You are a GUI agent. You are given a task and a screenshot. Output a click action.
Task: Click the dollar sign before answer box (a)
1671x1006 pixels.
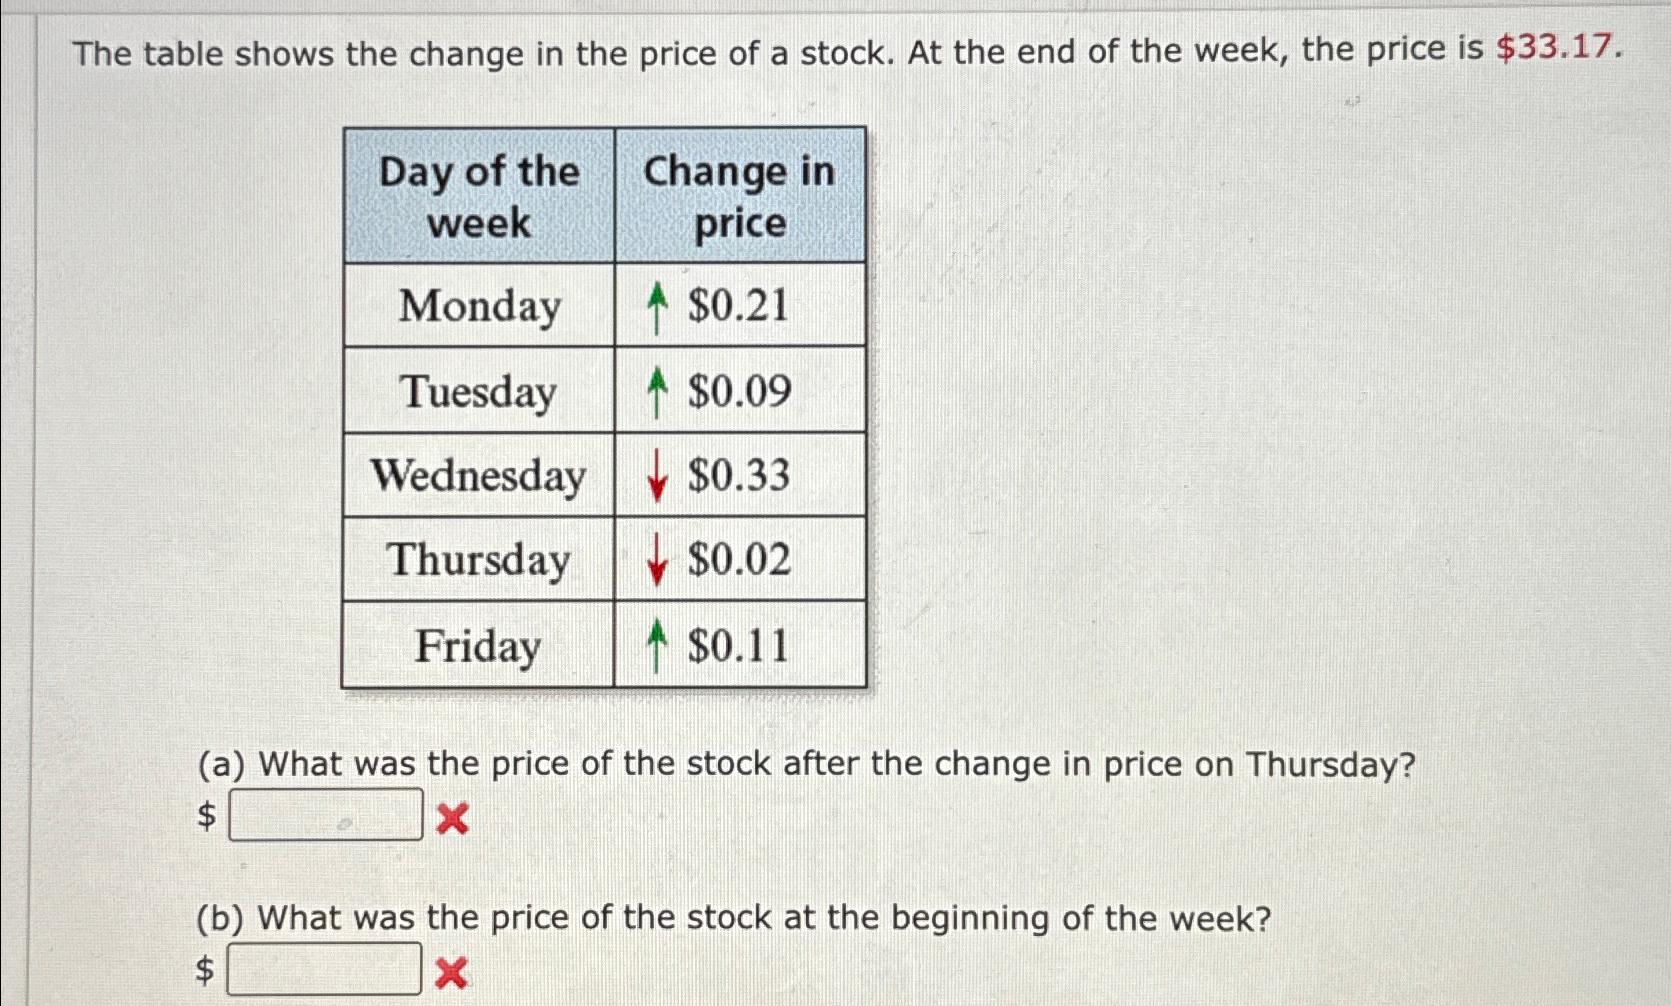coord(205,818)
